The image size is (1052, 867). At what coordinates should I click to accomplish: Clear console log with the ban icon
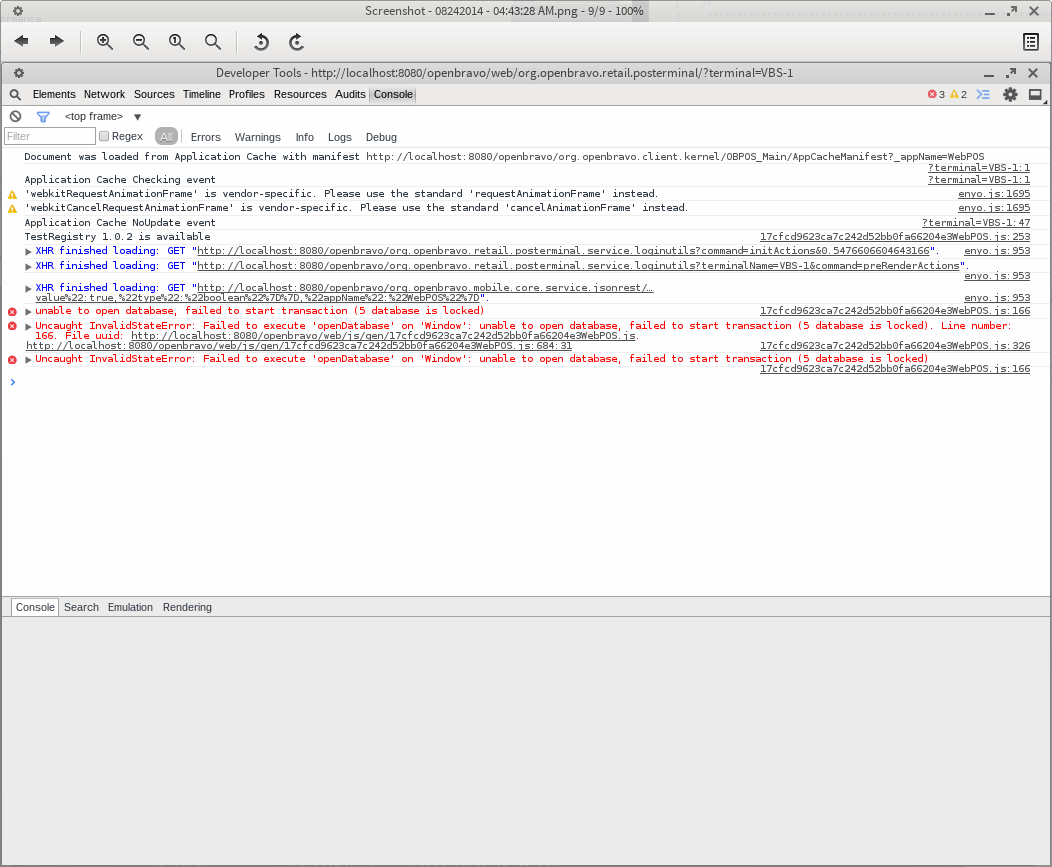coord(15,116)
